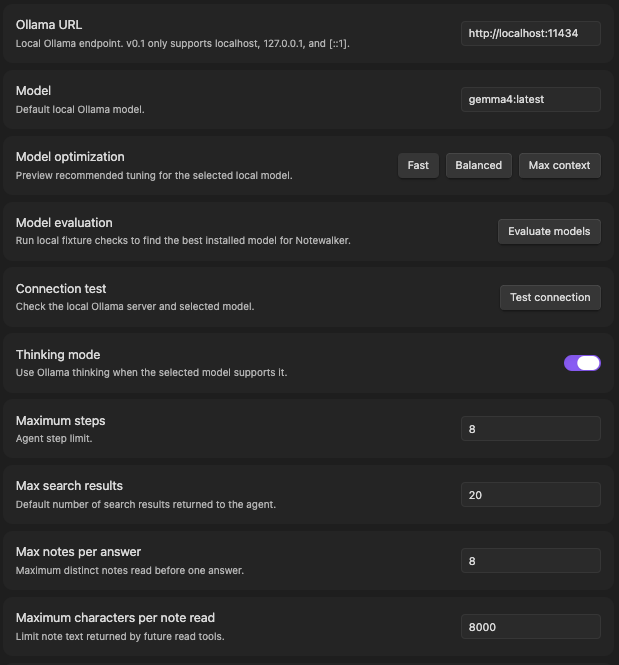Click the Max search results field
This screenshot has height=665, width=619.
click(531, 495)
